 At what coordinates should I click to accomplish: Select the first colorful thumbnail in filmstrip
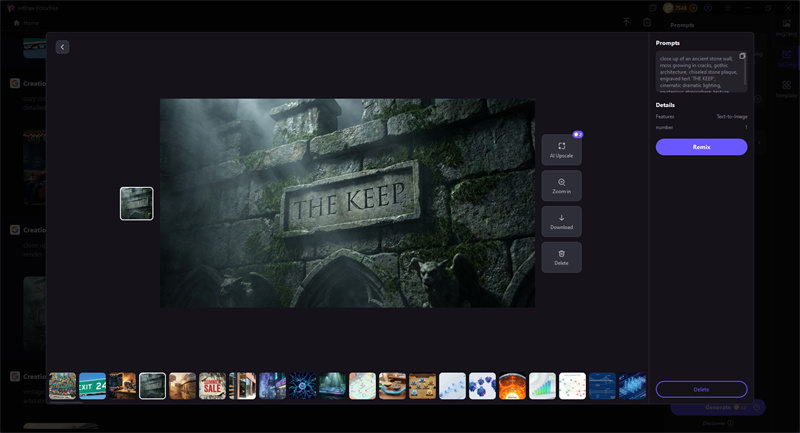coord(62,386)
